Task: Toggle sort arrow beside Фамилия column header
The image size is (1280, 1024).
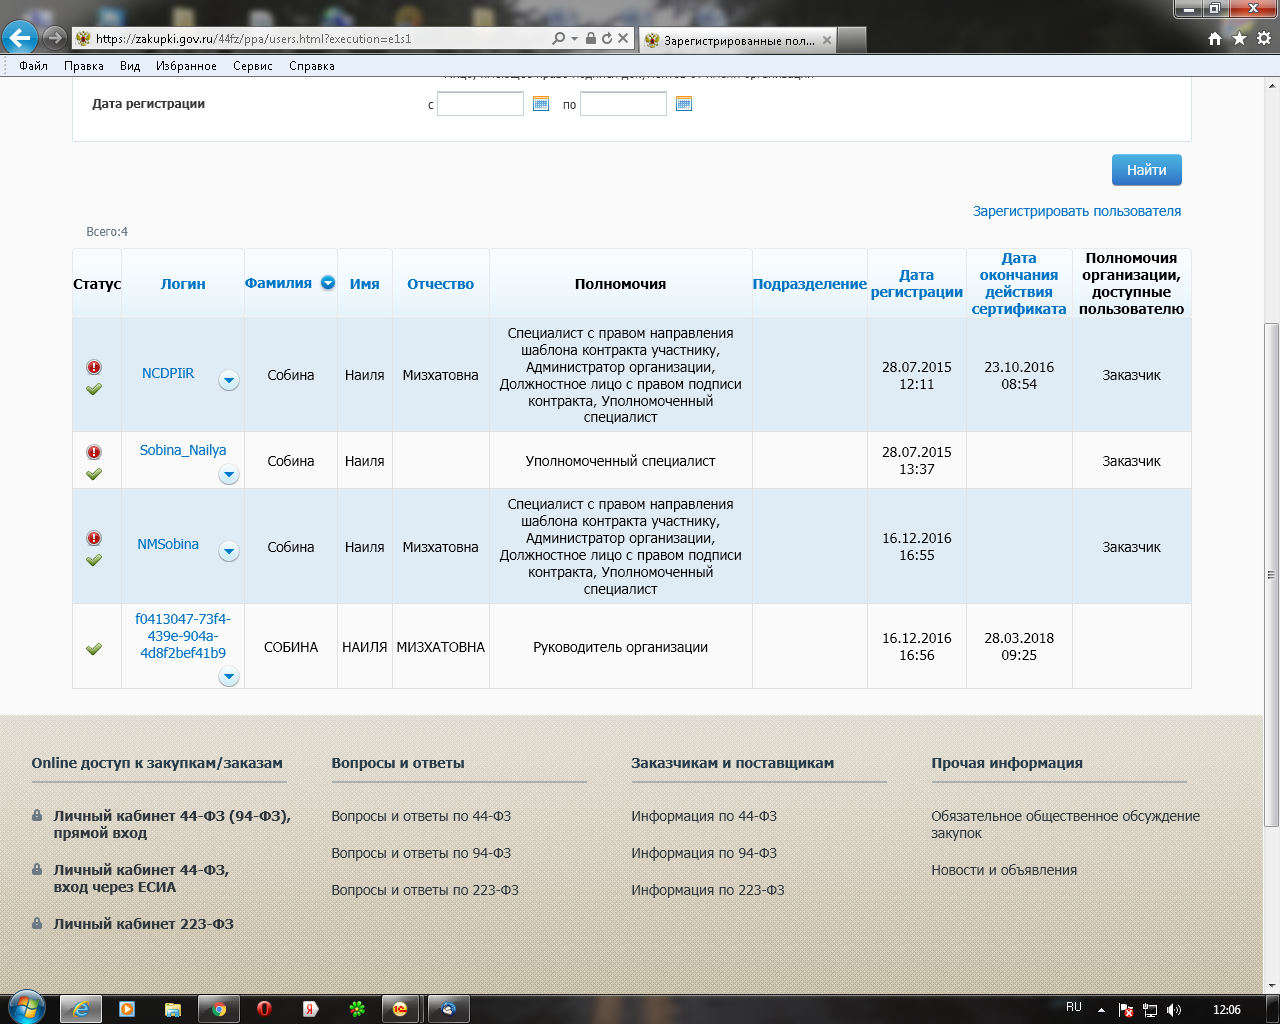Action: 328,283
